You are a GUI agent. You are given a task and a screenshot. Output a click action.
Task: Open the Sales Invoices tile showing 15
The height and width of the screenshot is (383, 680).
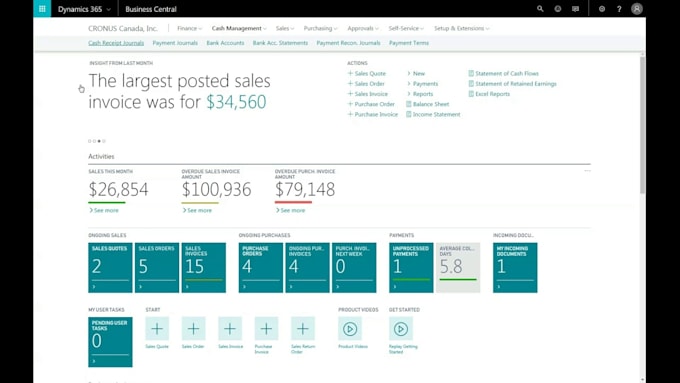coord(204,268)
